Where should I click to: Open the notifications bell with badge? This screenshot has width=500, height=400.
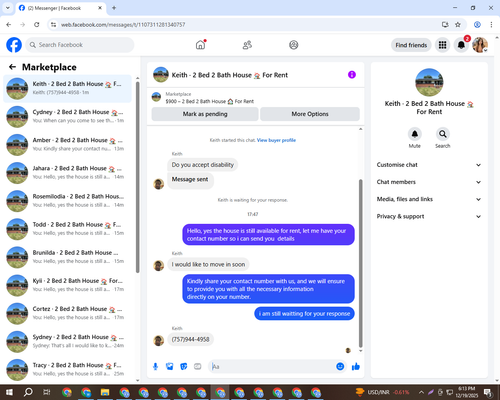pyautogui.click(x=461, y=45)
